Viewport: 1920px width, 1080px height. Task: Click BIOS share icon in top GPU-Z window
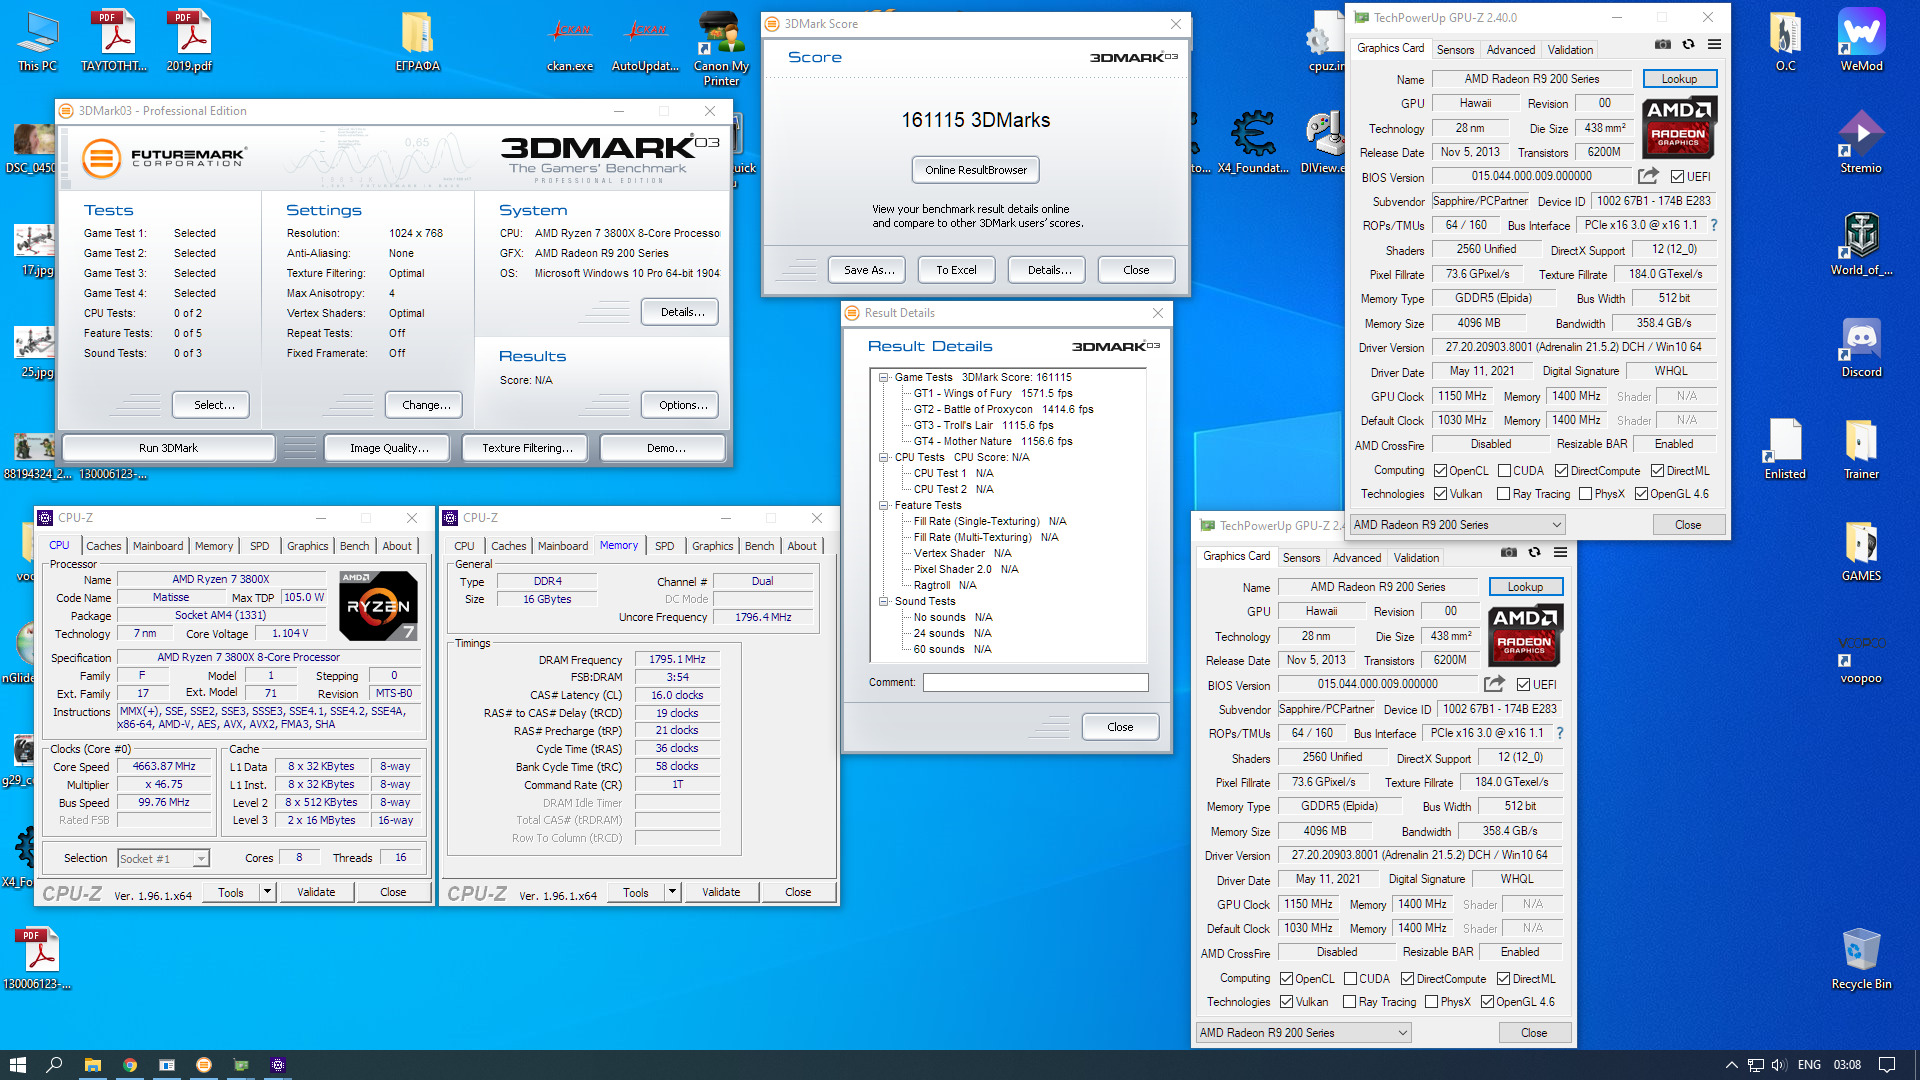coord(1648,176)
